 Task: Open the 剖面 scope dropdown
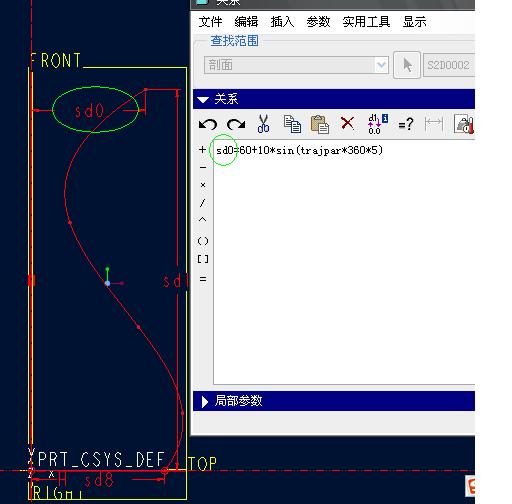(x=296, y=65)
